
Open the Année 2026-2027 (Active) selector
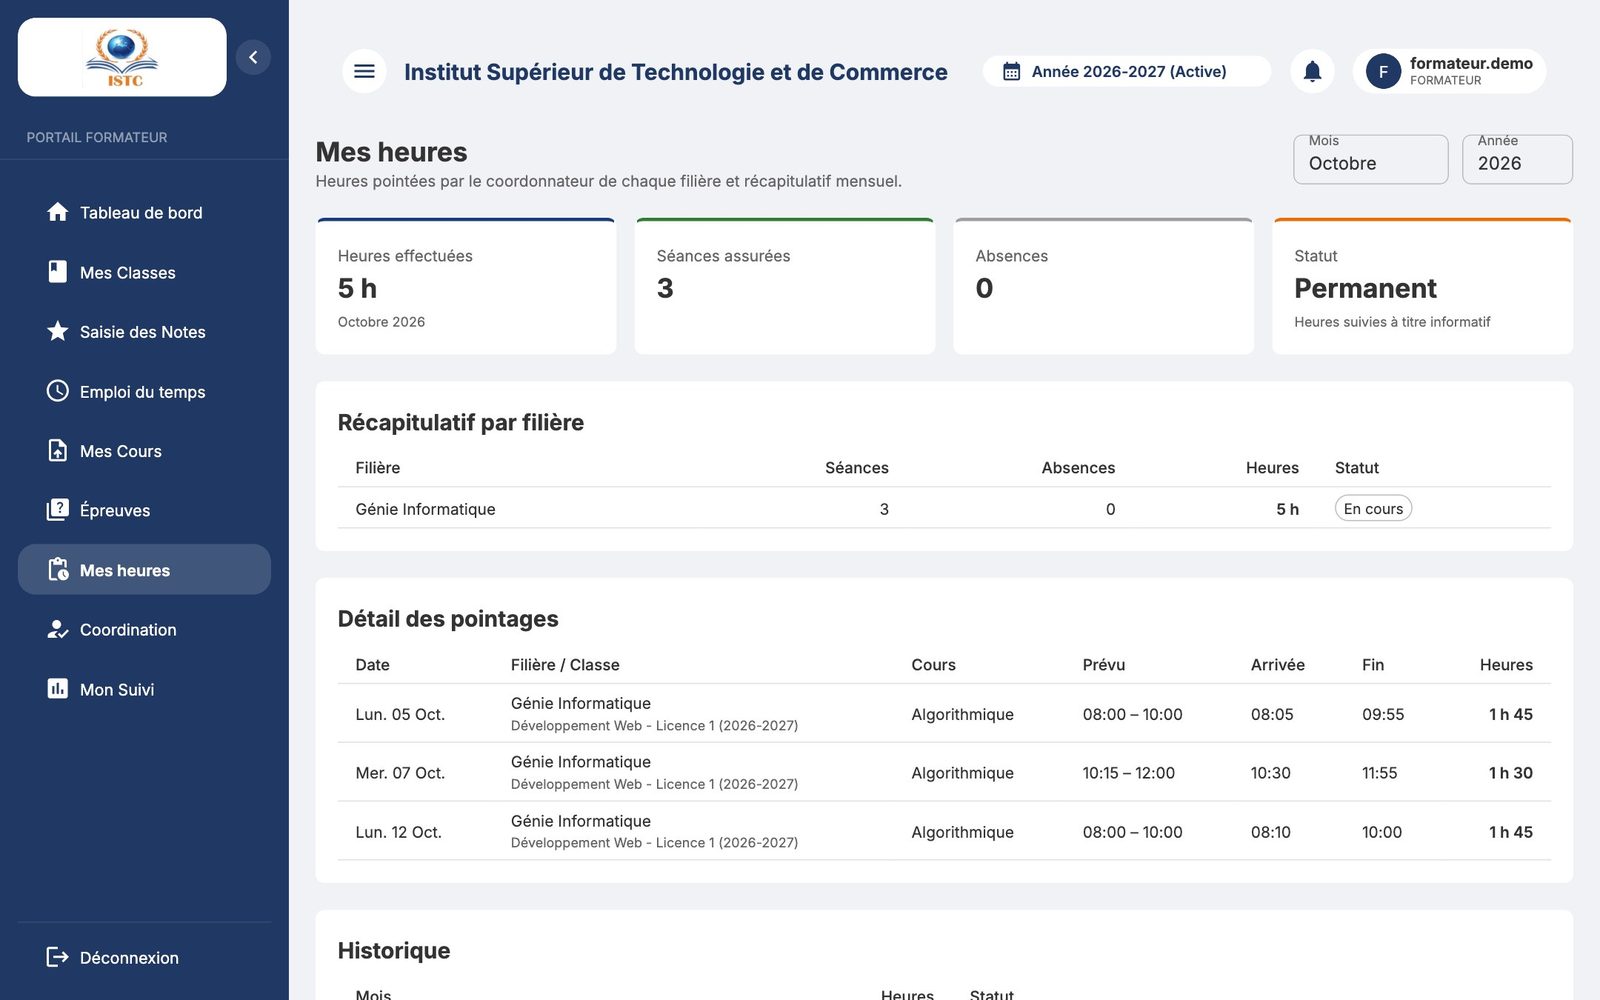click(x=1127, y=72)
